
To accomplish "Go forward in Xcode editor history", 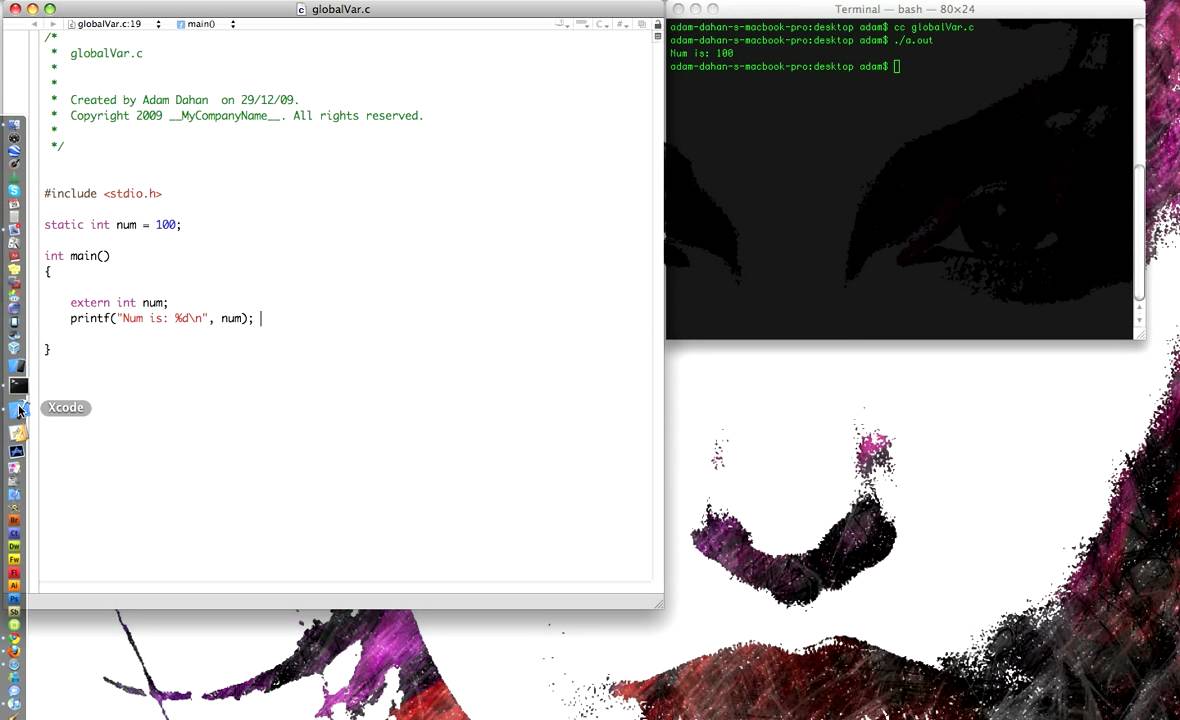I will 53,24.
